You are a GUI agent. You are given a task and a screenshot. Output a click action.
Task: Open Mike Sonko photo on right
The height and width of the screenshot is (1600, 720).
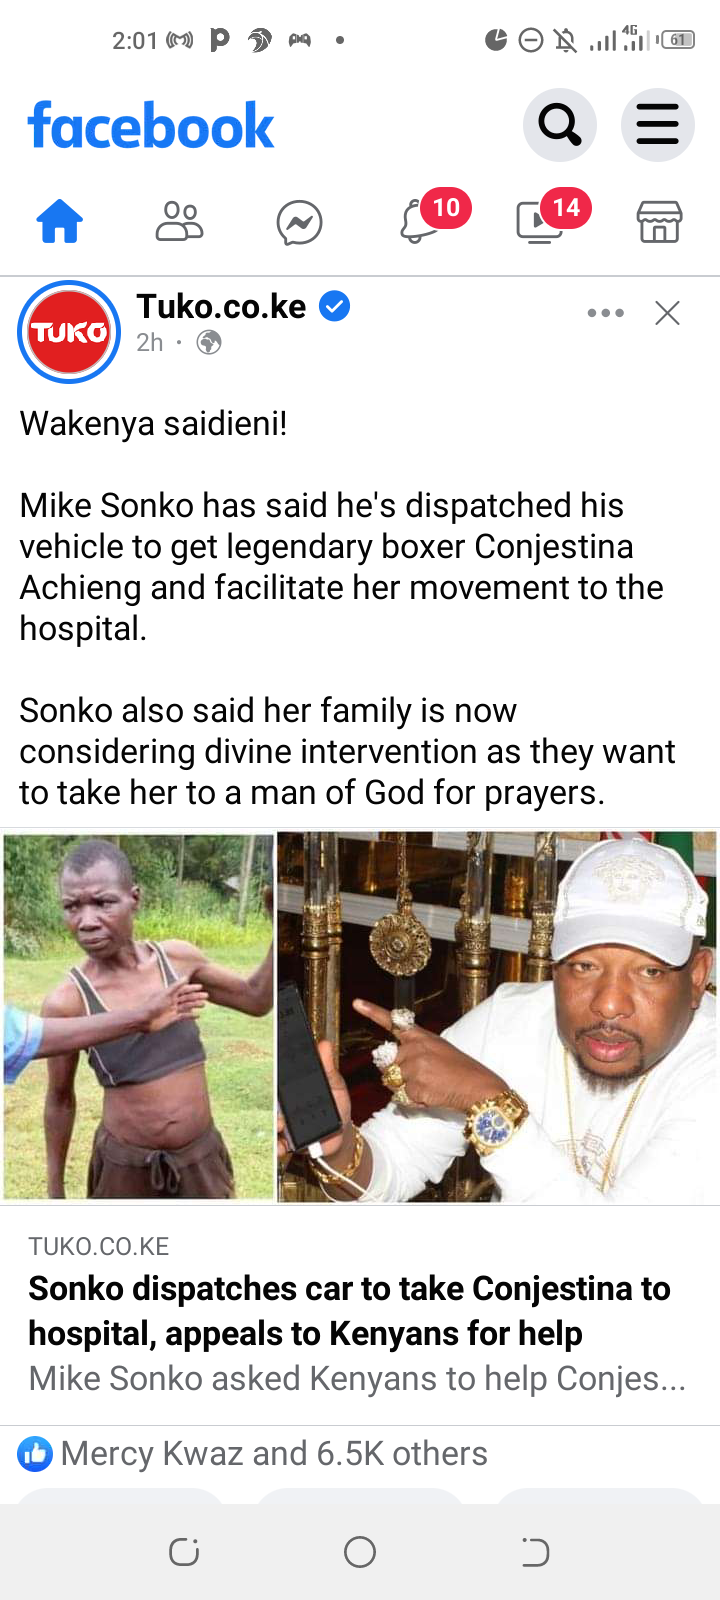click(497, 1016)
